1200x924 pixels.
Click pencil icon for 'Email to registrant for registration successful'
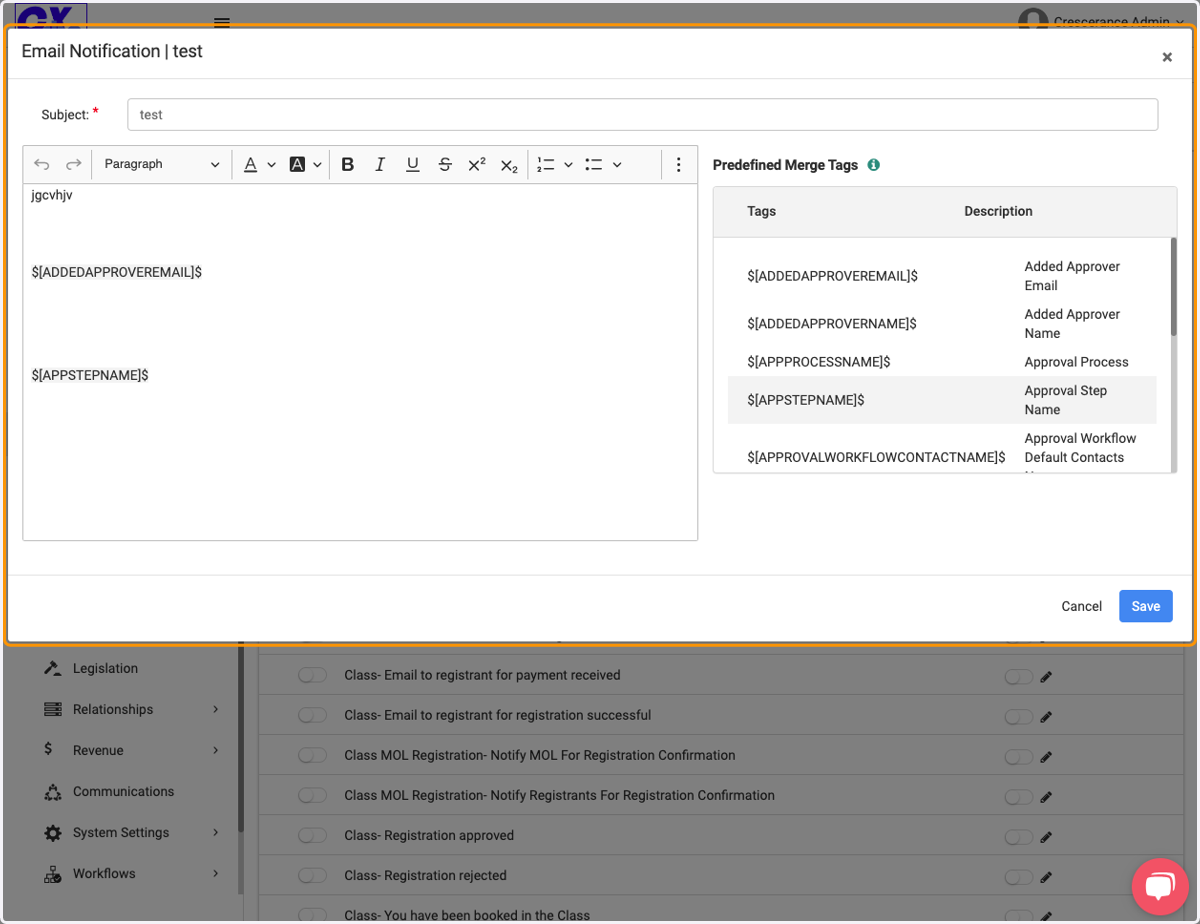pyautogui.click(x=1046, y=717)
